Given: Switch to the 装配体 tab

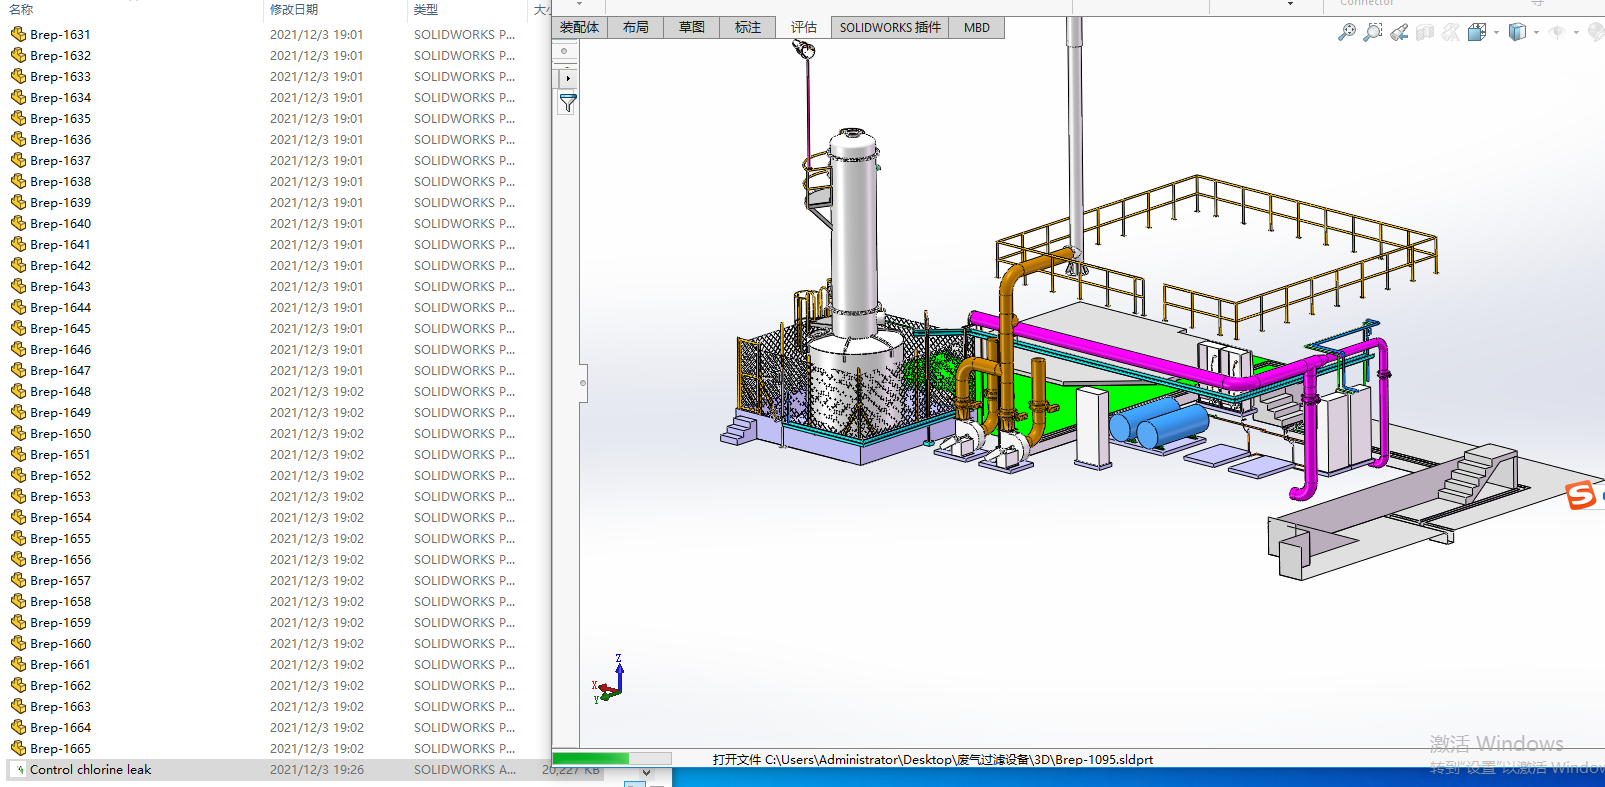Looking at the screenshot, I should tap(579, 28).
